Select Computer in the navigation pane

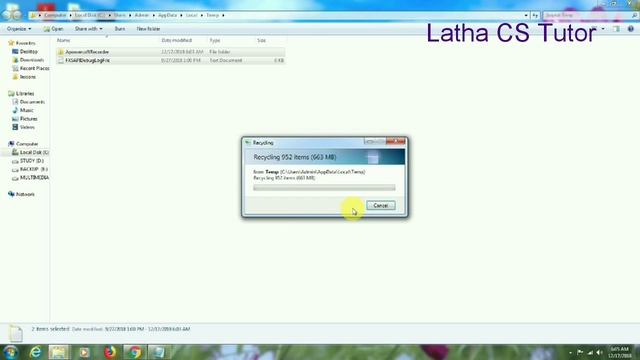pos(27,144)
